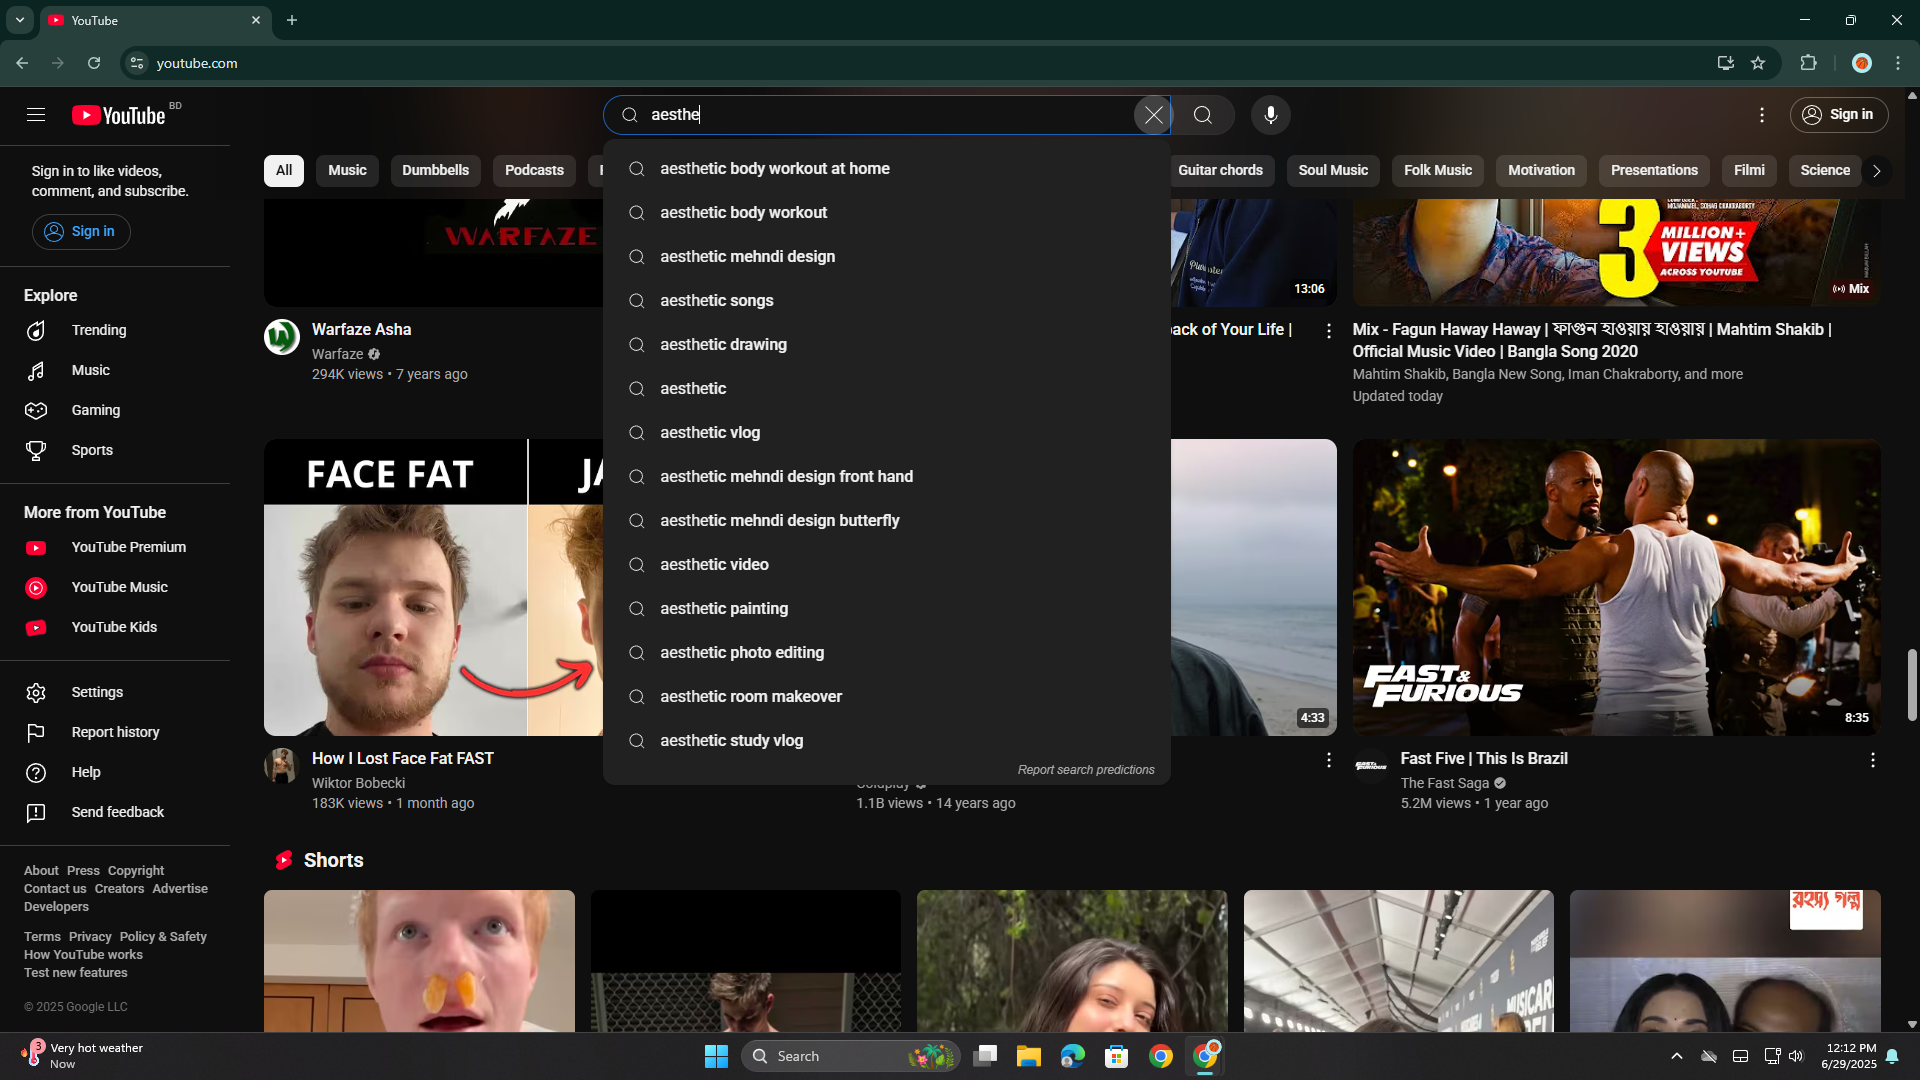Choose suggestion 'aesthetic songs'
The image size is (1920, 1080).
point(887,301)
